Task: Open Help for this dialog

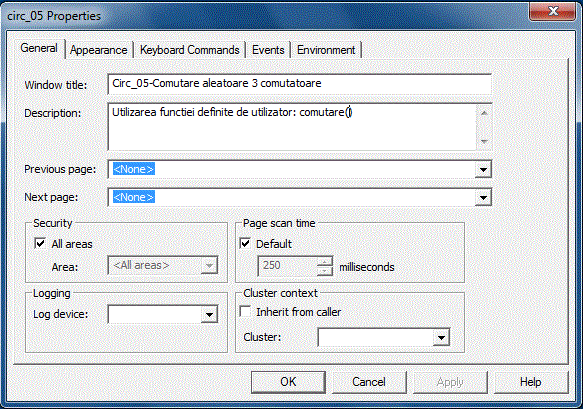Action: point(531,382)
